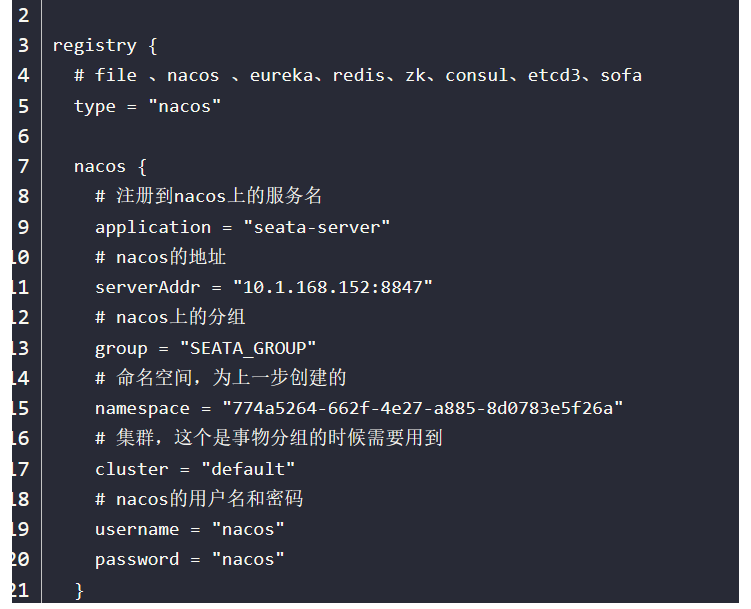Viewport: 751px width, 609px height.
Task: Click the namespace keyword on line 15
Action: pos(142,409)
